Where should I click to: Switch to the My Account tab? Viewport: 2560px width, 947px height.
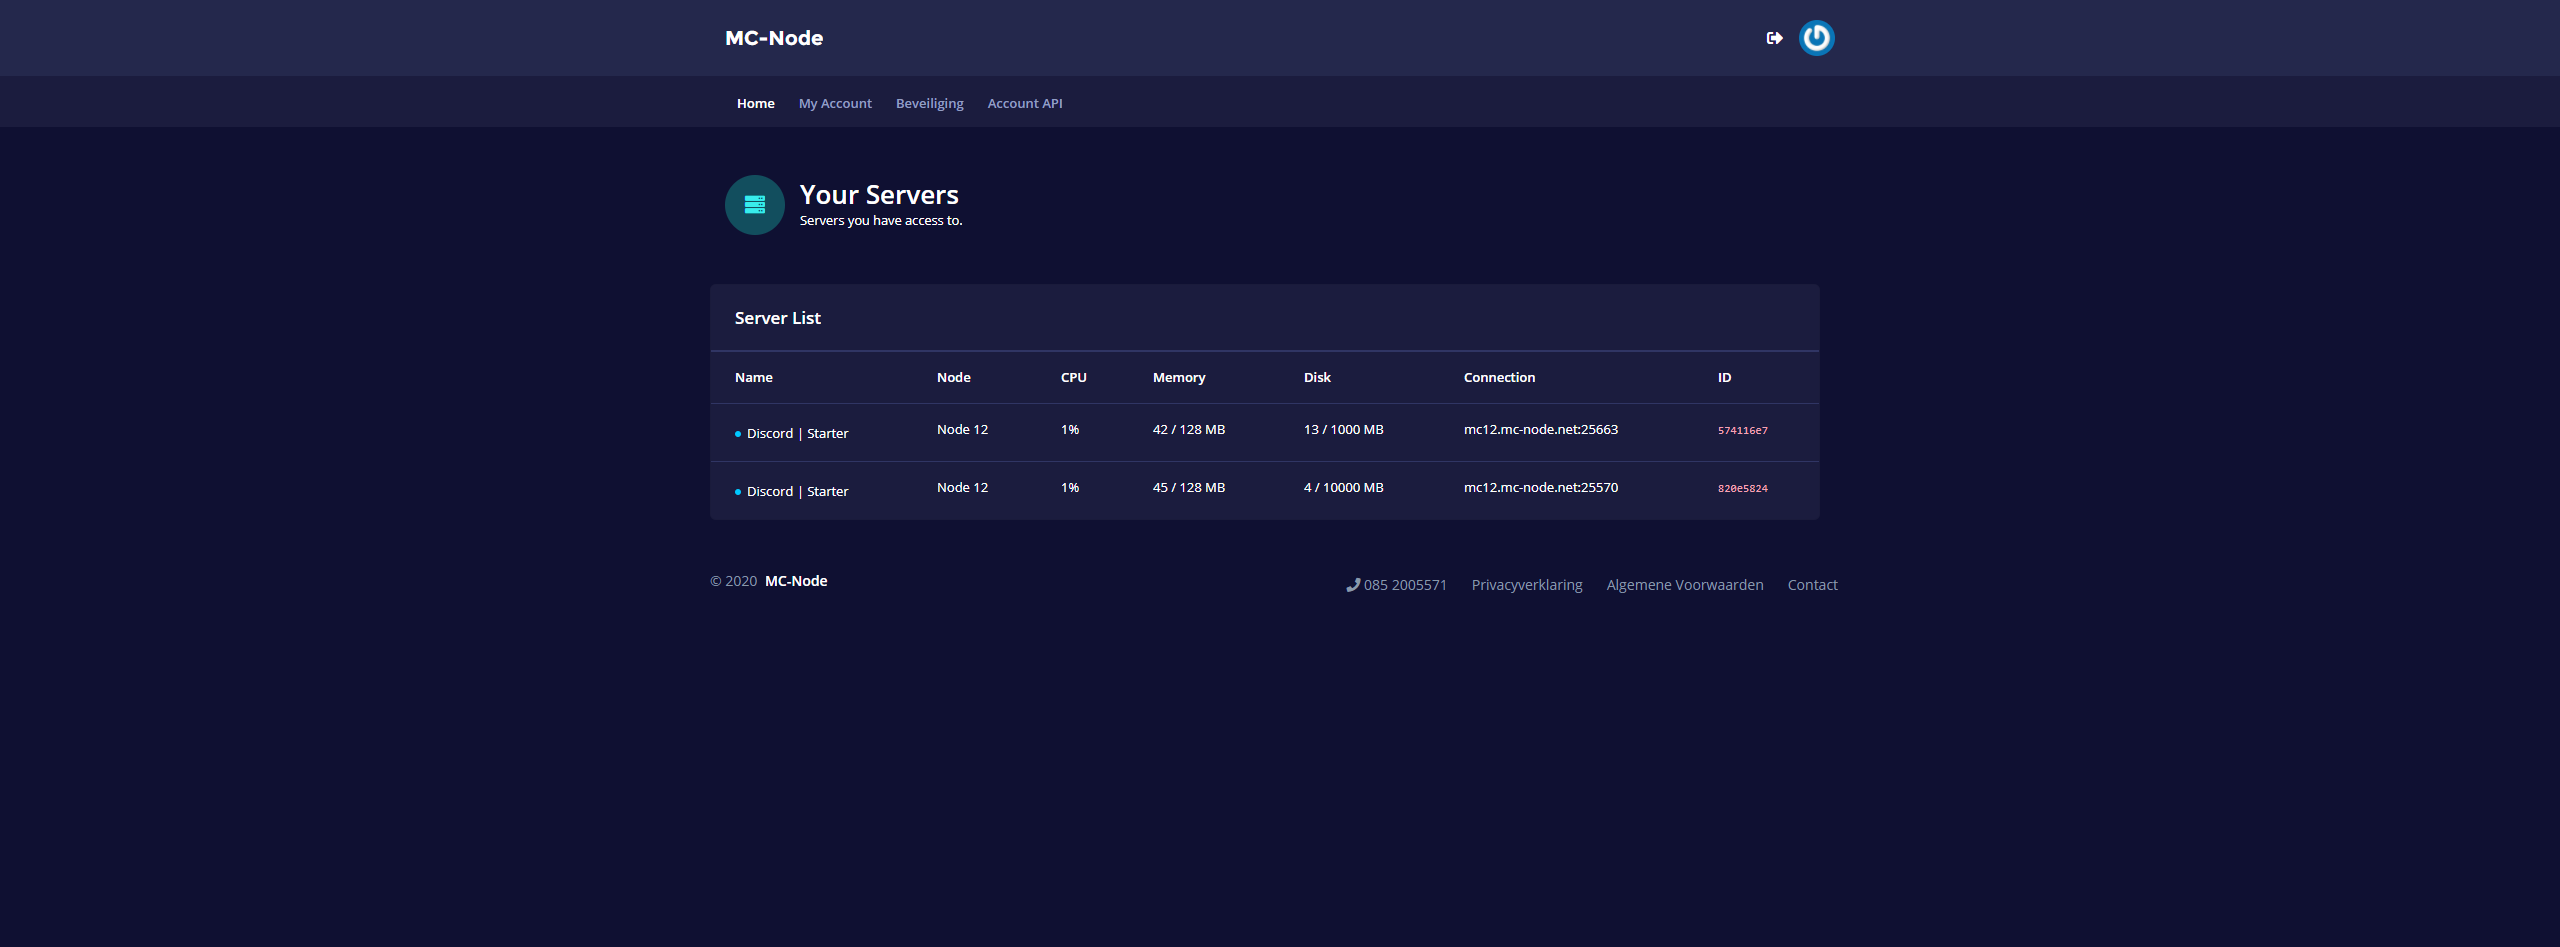(x=835, y=103)
